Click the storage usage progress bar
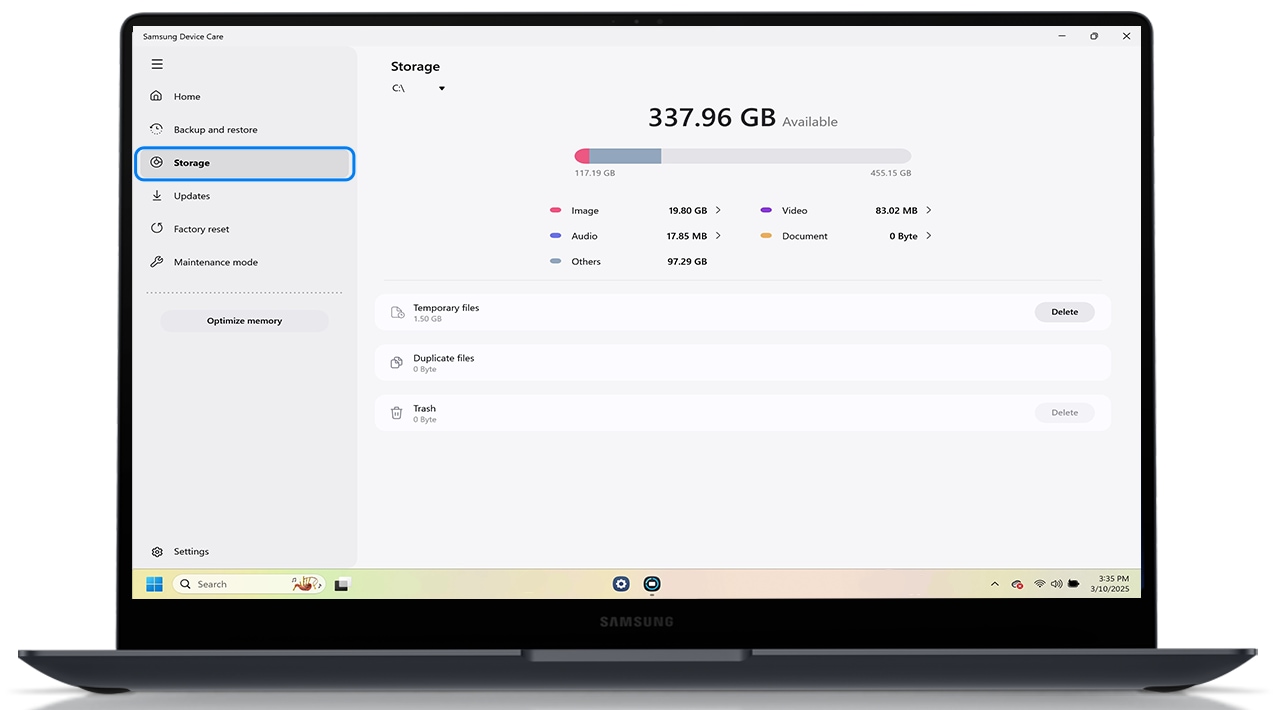Viewport: 1280px width, 710px height. (743, 156)
